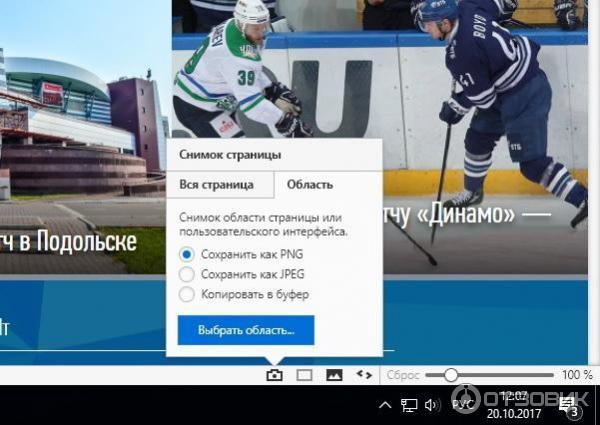
Task: Click the Сброс zoom reset button
Action: [403, 375]
